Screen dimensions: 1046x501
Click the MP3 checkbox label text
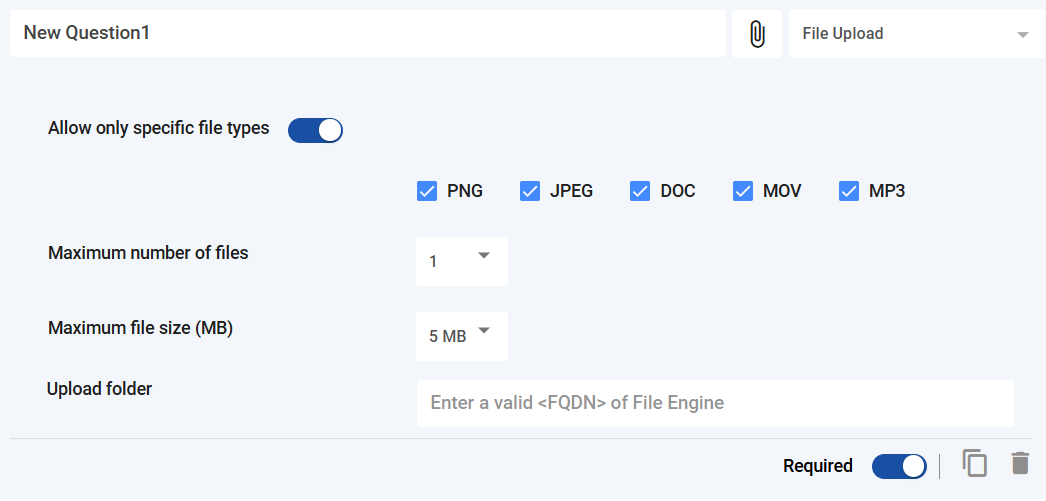pos(887,191)
